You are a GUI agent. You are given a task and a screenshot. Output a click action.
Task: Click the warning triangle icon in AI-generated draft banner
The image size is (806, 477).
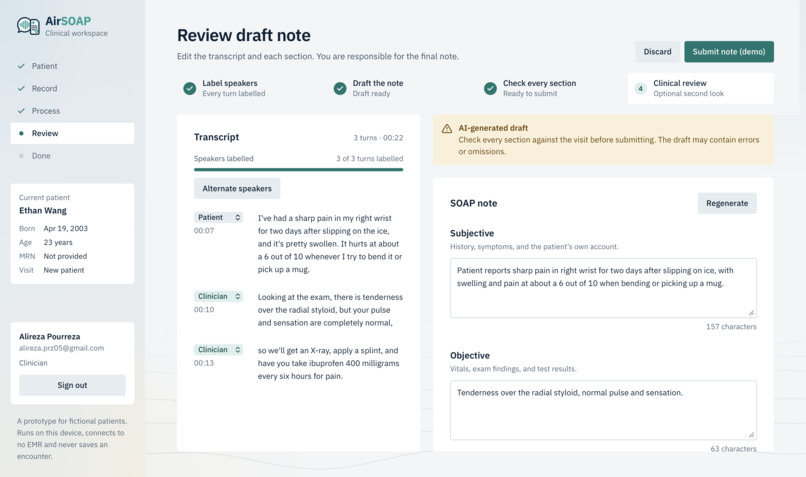point(447,129)
